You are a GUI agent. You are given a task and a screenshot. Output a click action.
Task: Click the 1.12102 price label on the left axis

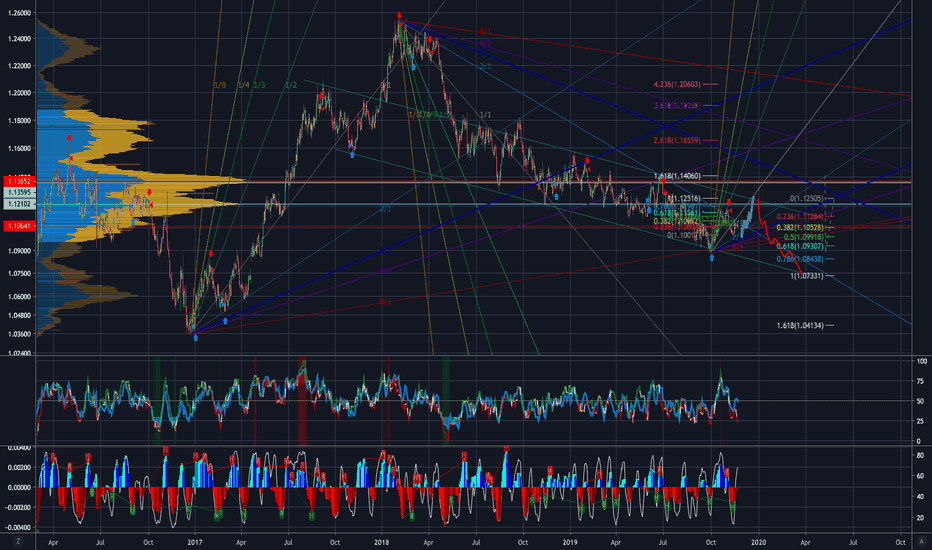point(17,203)
